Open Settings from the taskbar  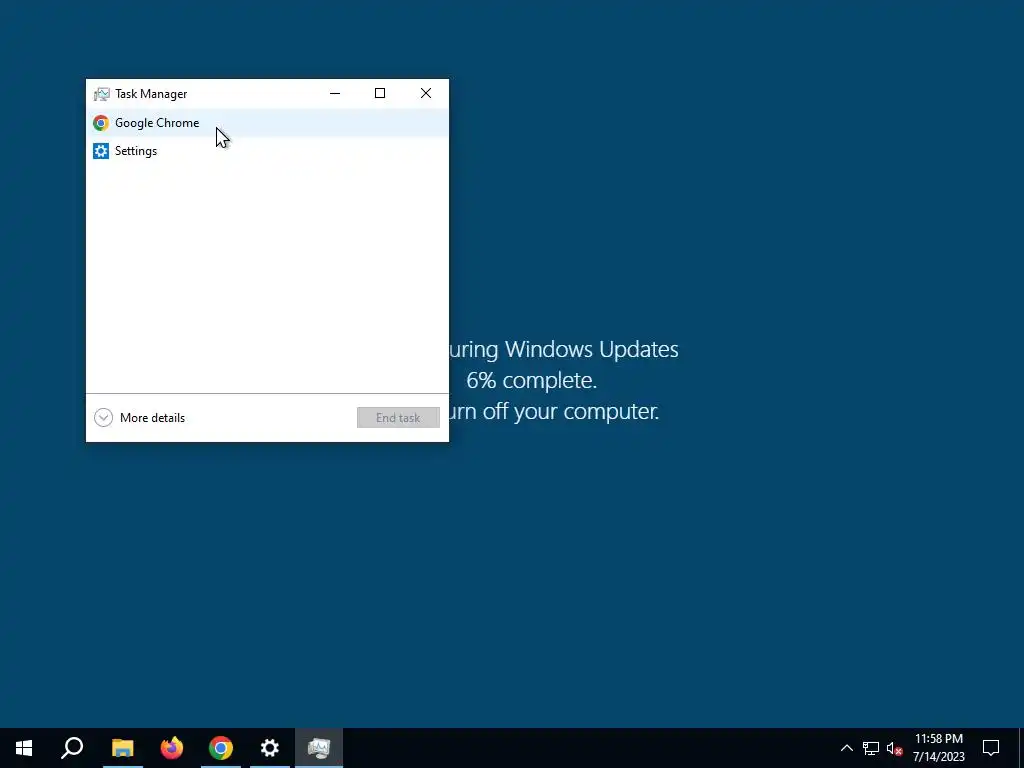270,748
